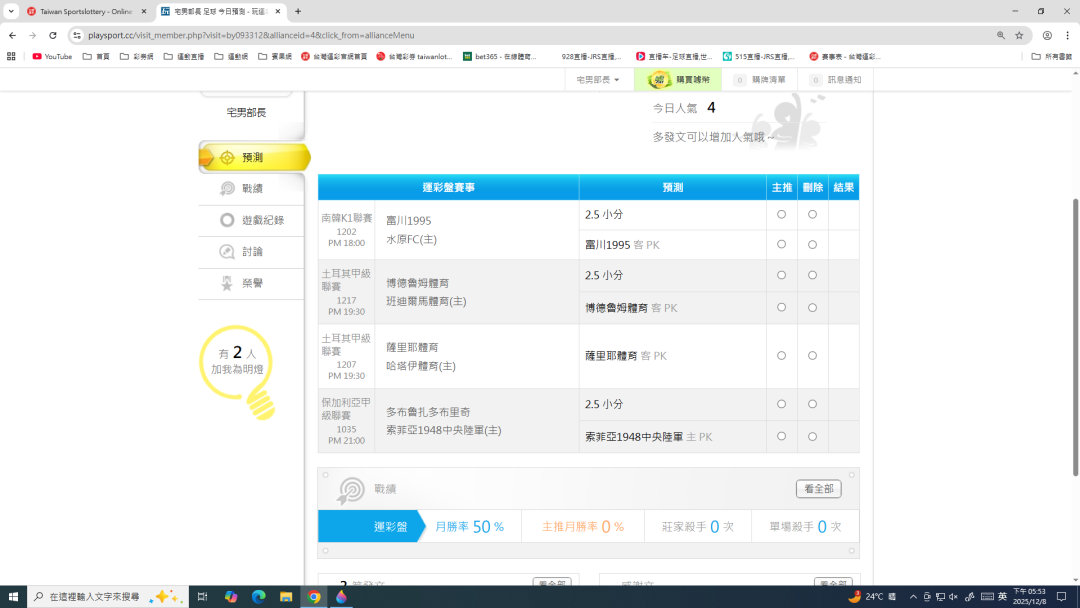Select 主推 radio for 索菲亞1948中央陸軍 主 PK
1080x608 pixels.
(x=781, y=436)
